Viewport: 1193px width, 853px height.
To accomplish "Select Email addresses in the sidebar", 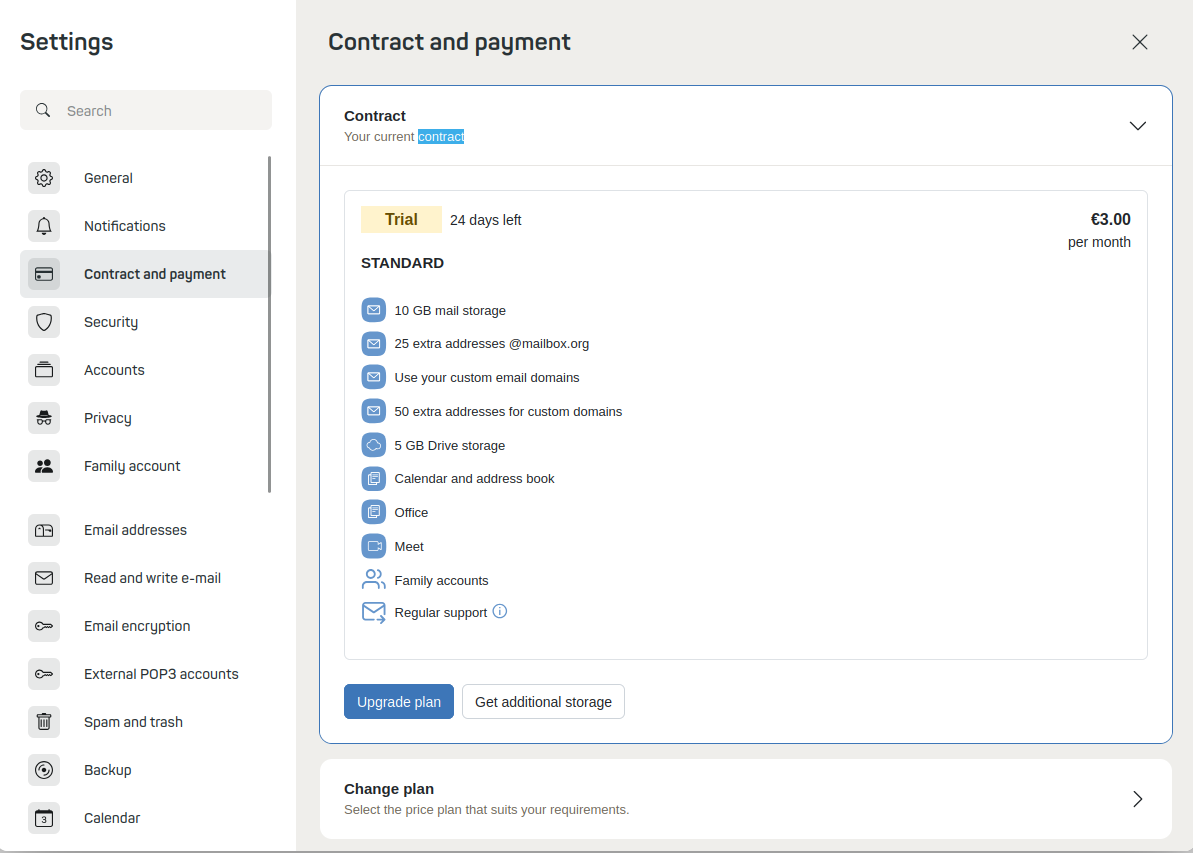I will 135,530.
